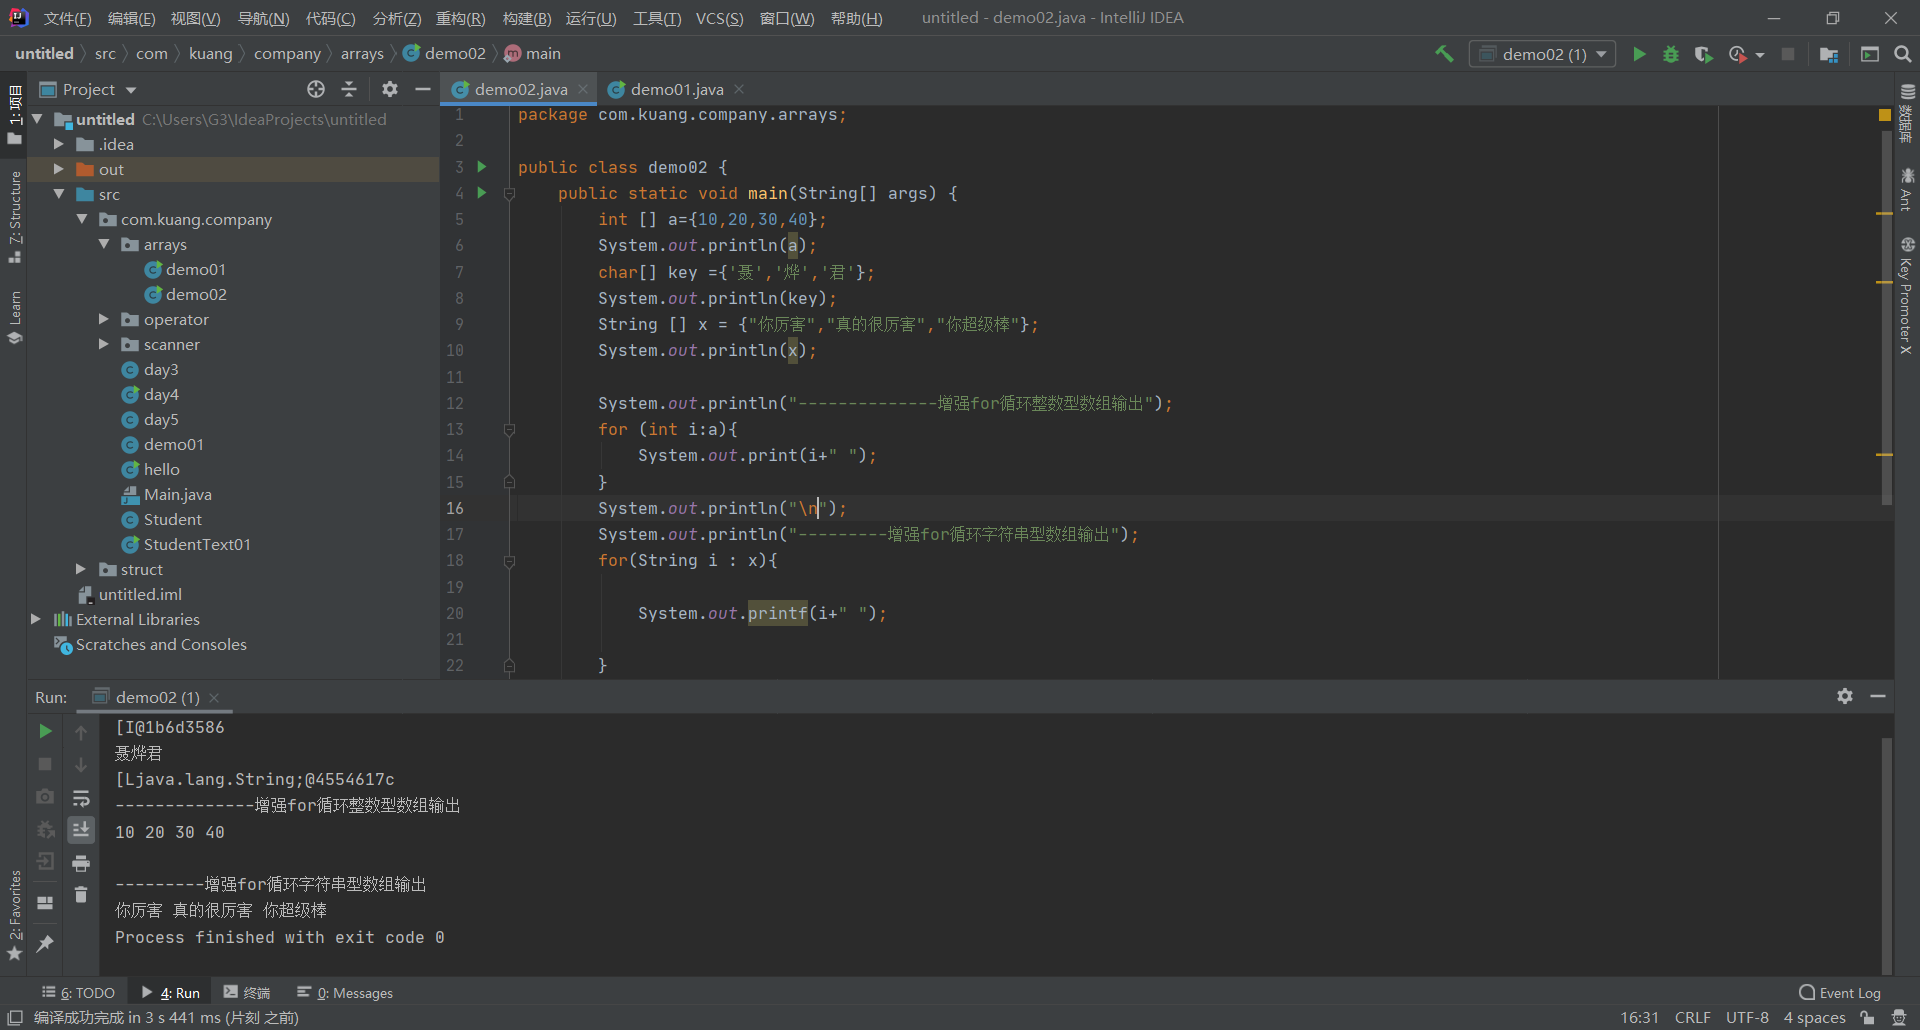Toggle soft-wrap in the Run console
Image resolution: width=1920 pixels, height=1030 pixels.
81,798
